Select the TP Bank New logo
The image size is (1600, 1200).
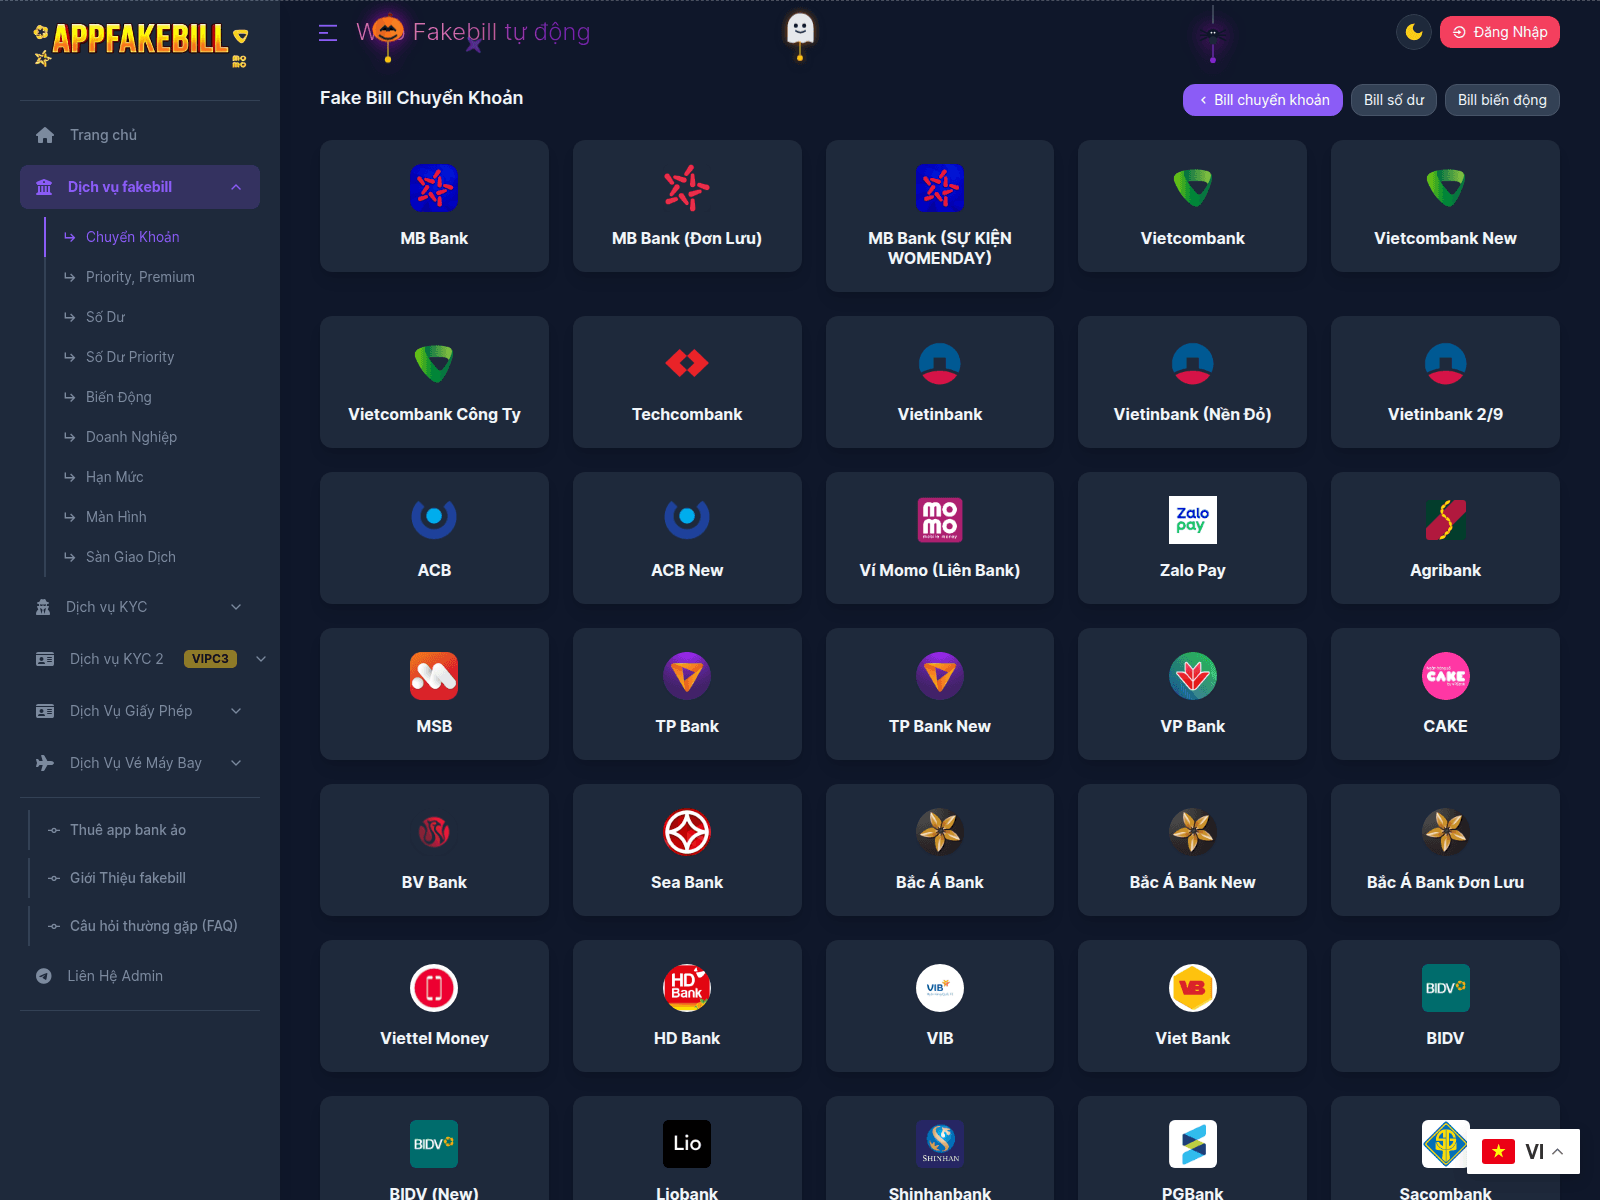(940, 676)
